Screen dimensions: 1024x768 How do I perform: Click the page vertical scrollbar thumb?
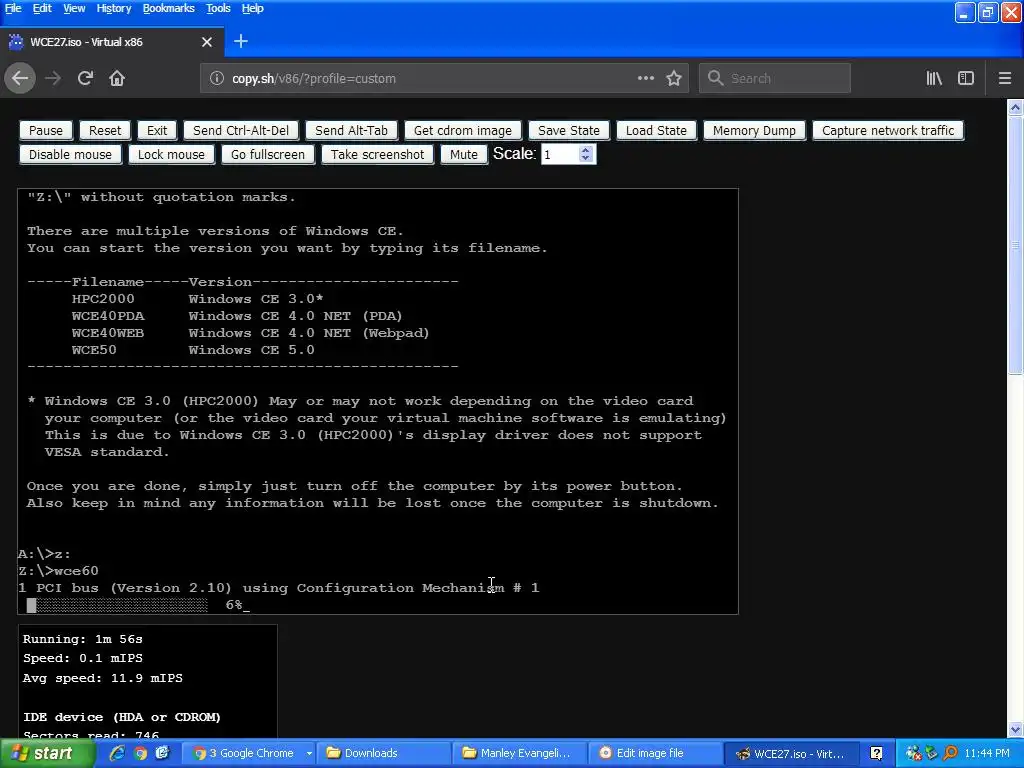click(x=1016, y=246)
